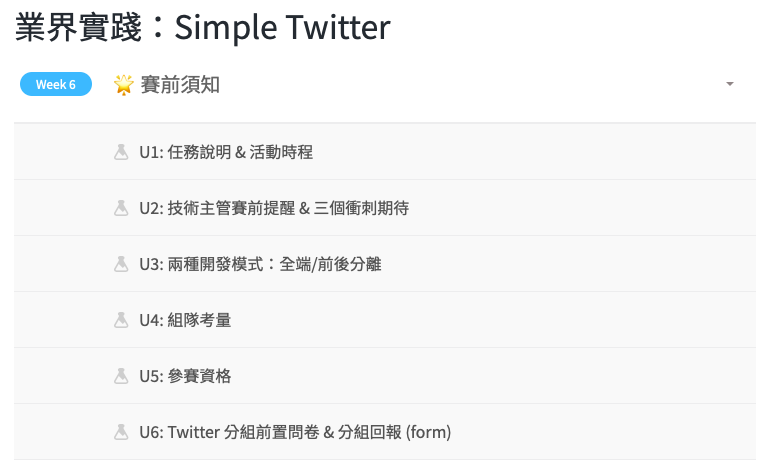Click the flask icon beside U4
This screenshot has width=768, height=471.
(x=121, y=320)
